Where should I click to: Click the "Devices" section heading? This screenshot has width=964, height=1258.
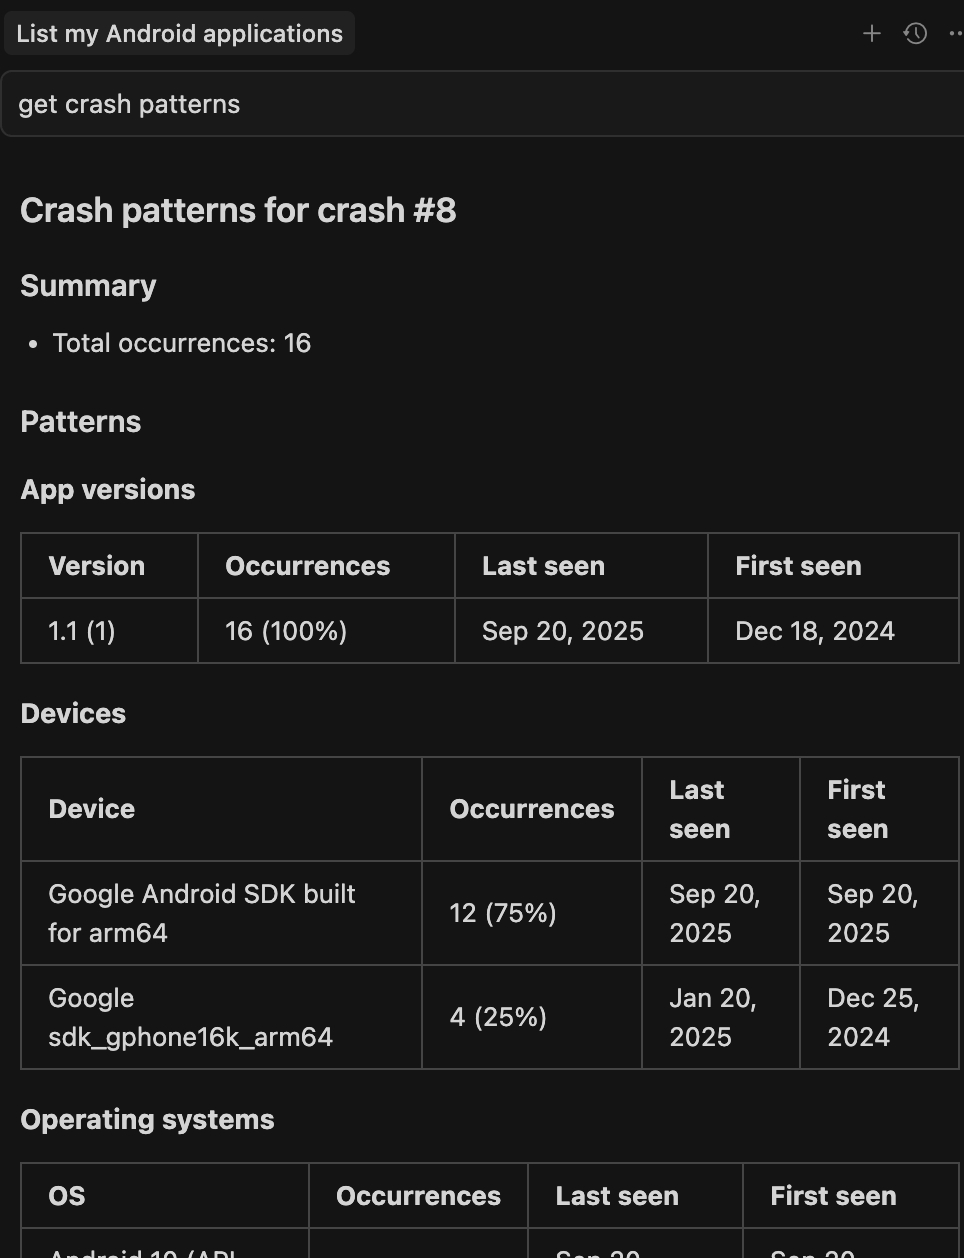(73, 713)
